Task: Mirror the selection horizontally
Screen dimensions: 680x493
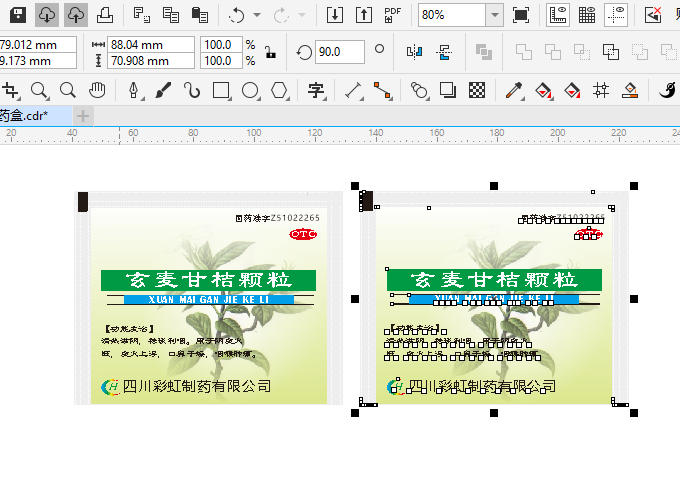Action: pos(414,52)
